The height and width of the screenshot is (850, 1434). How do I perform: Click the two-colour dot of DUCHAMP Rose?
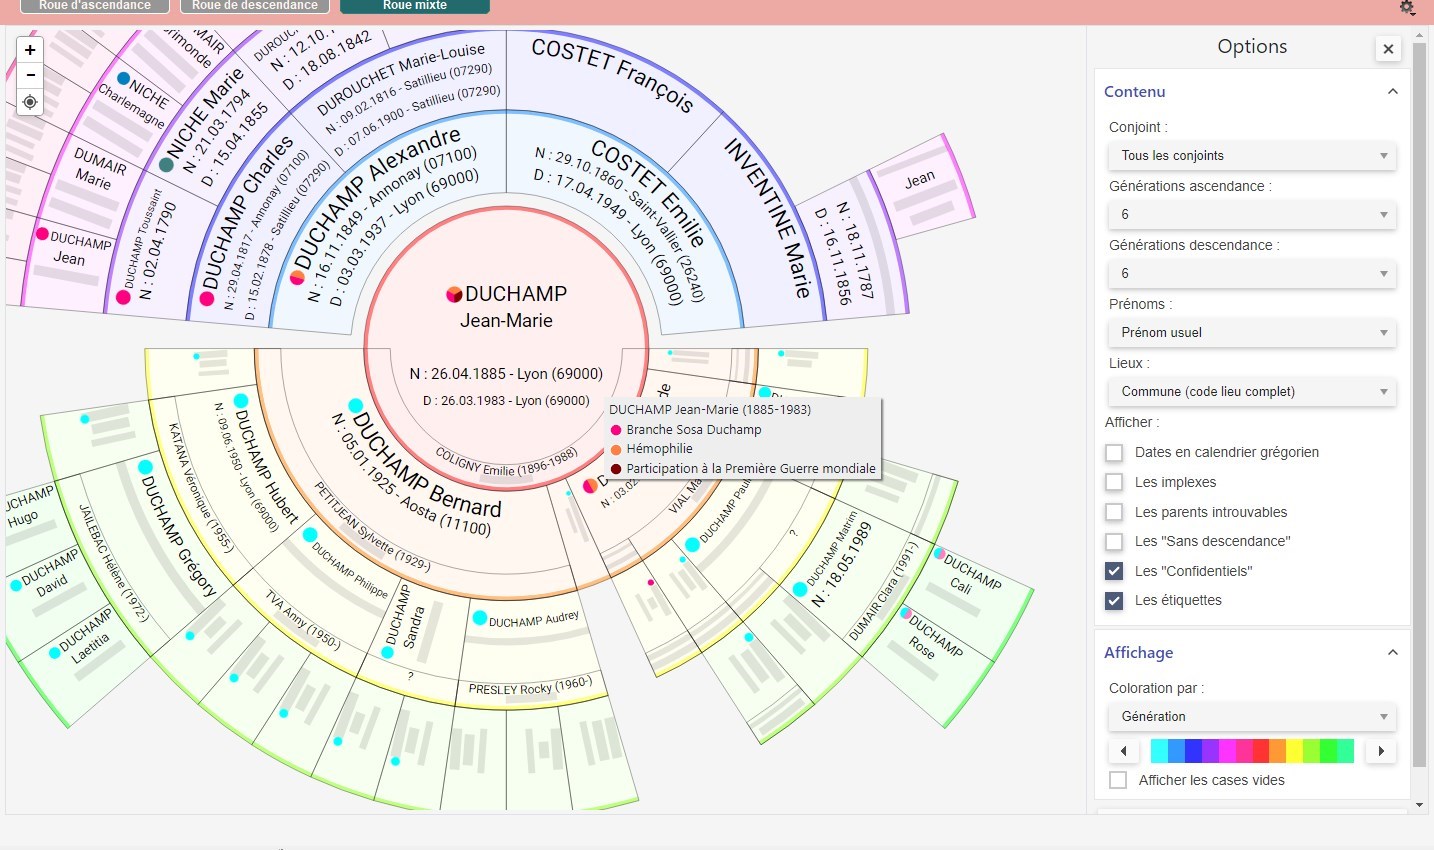click(905, 613)
